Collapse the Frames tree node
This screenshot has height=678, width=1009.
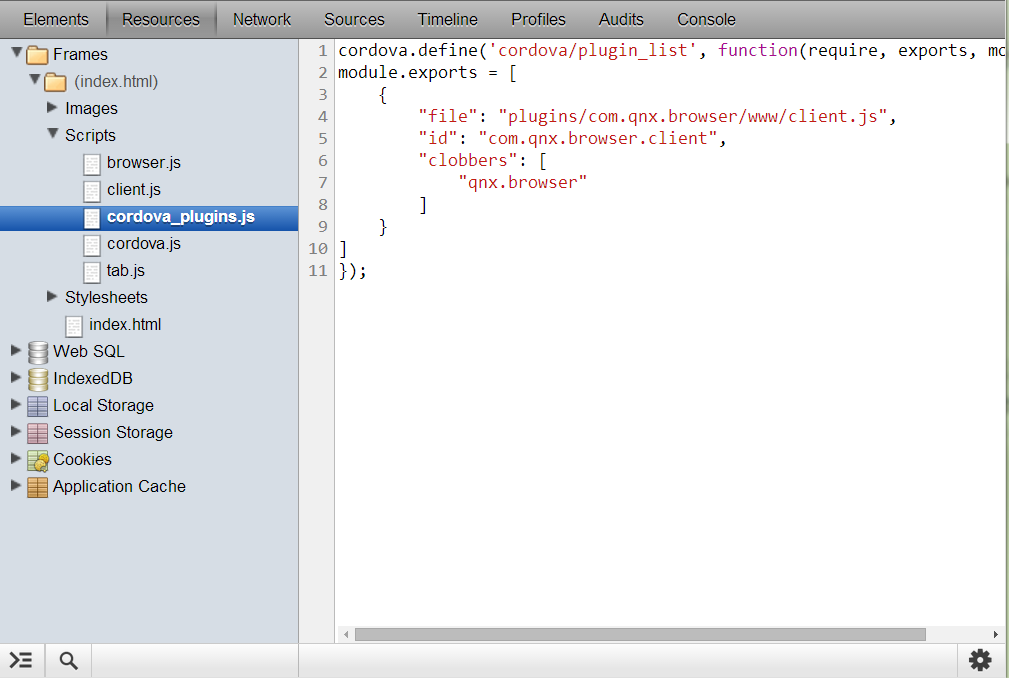coord(16,53)
